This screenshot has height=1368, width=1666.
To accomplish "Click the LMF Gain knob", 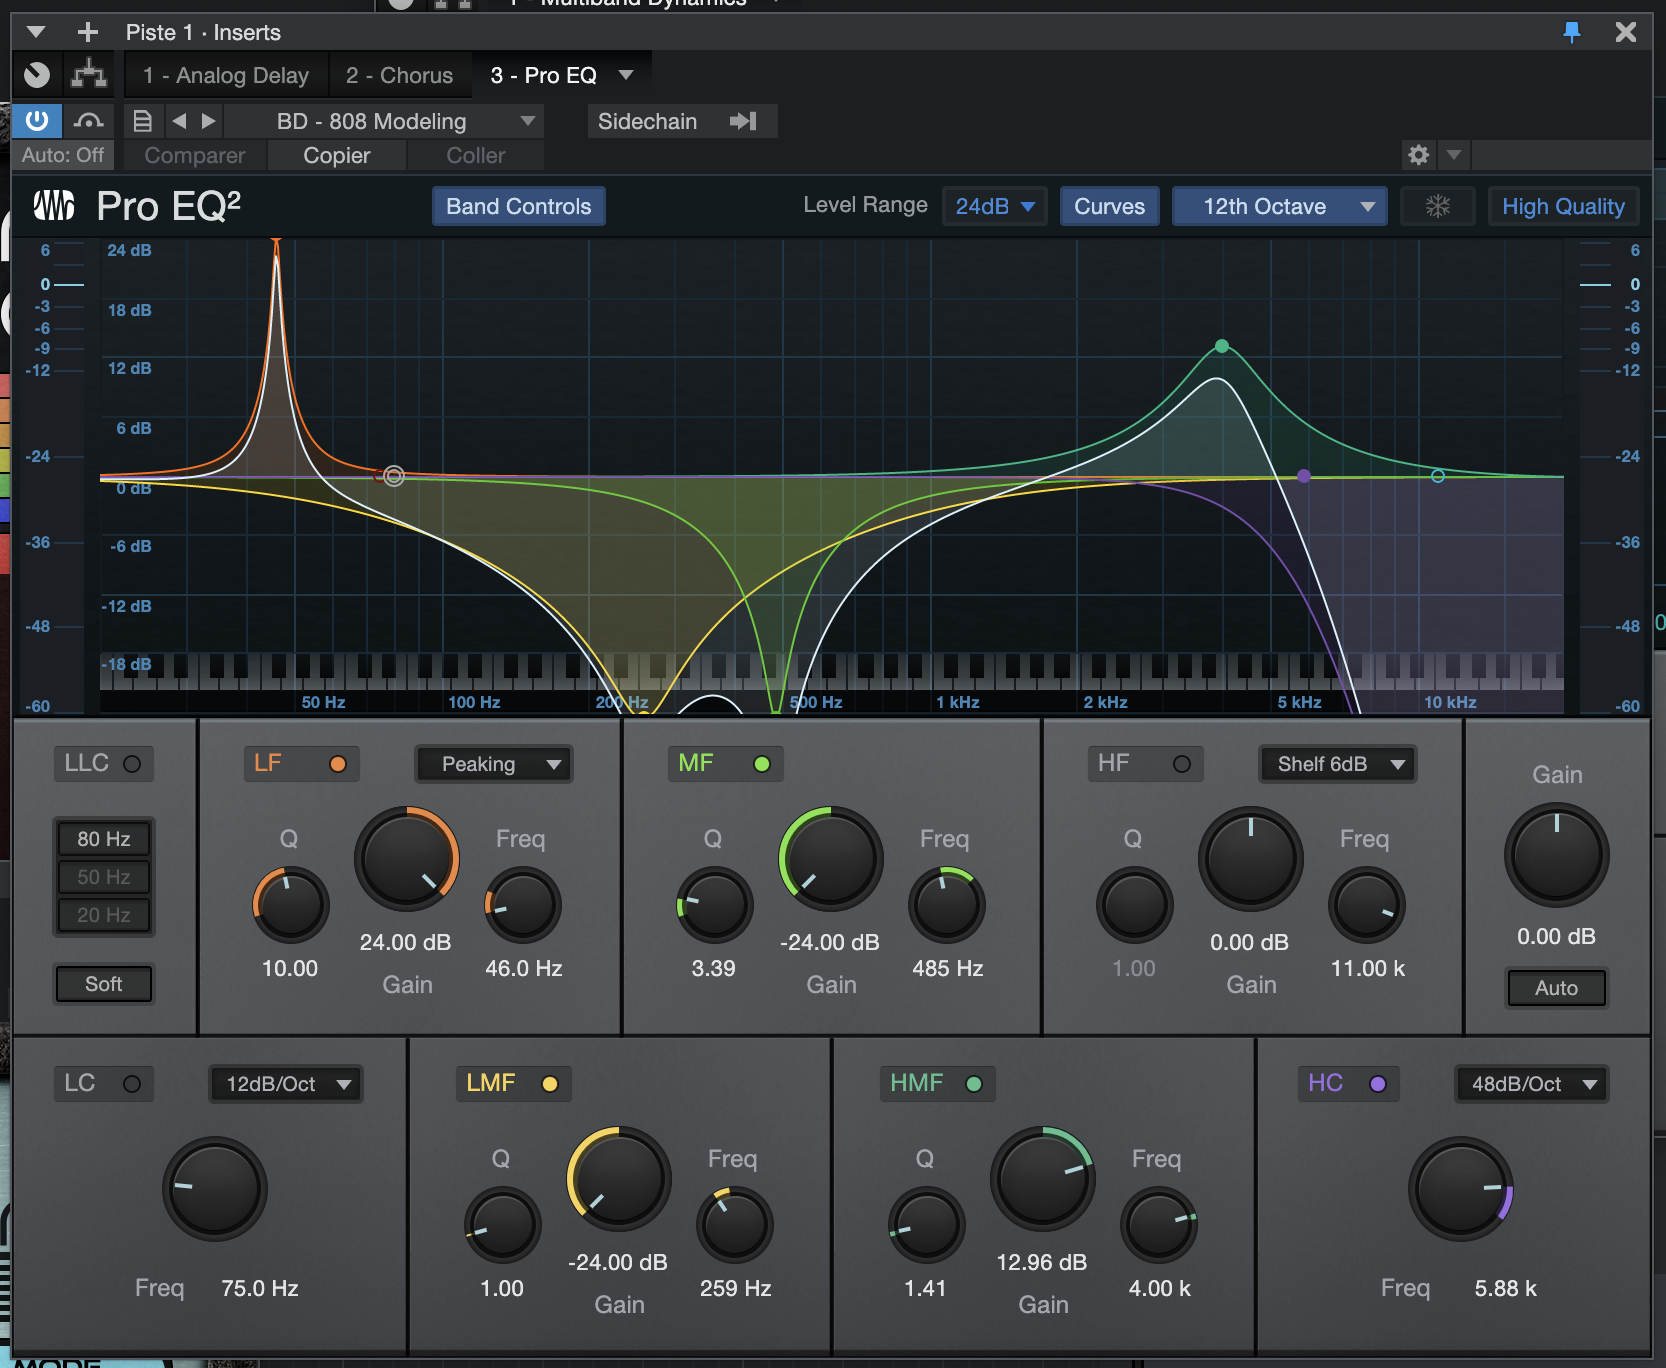I will point(618,1178).
